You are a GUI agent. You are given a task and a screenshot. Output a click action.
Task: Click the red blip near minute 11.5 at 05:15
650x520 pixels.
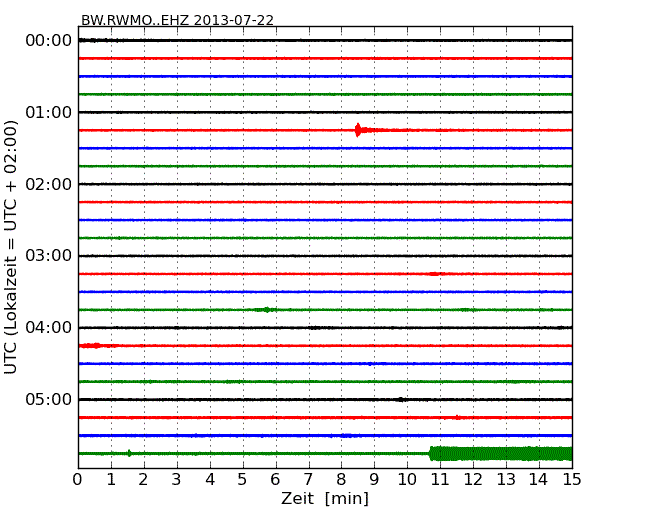457,417
